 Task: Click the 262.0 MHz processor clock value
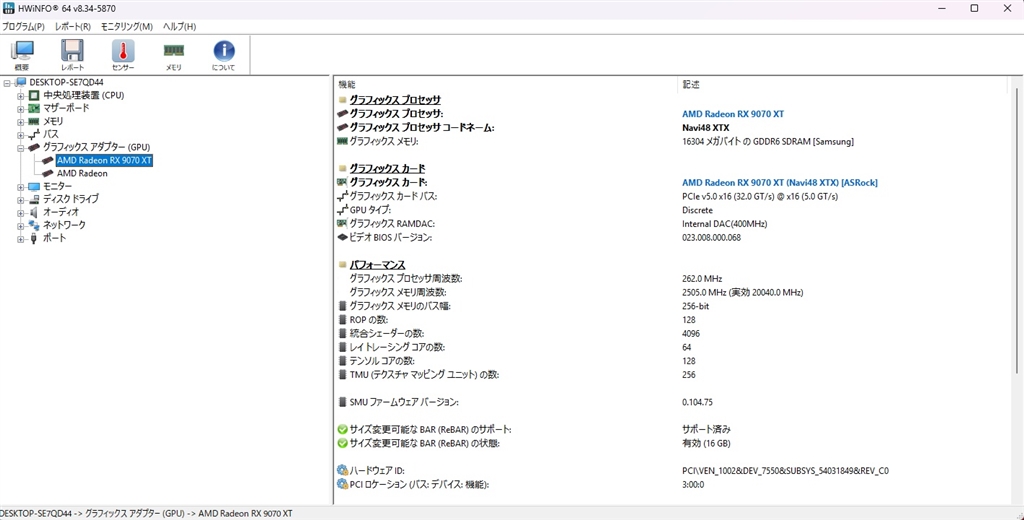point(702,279)
